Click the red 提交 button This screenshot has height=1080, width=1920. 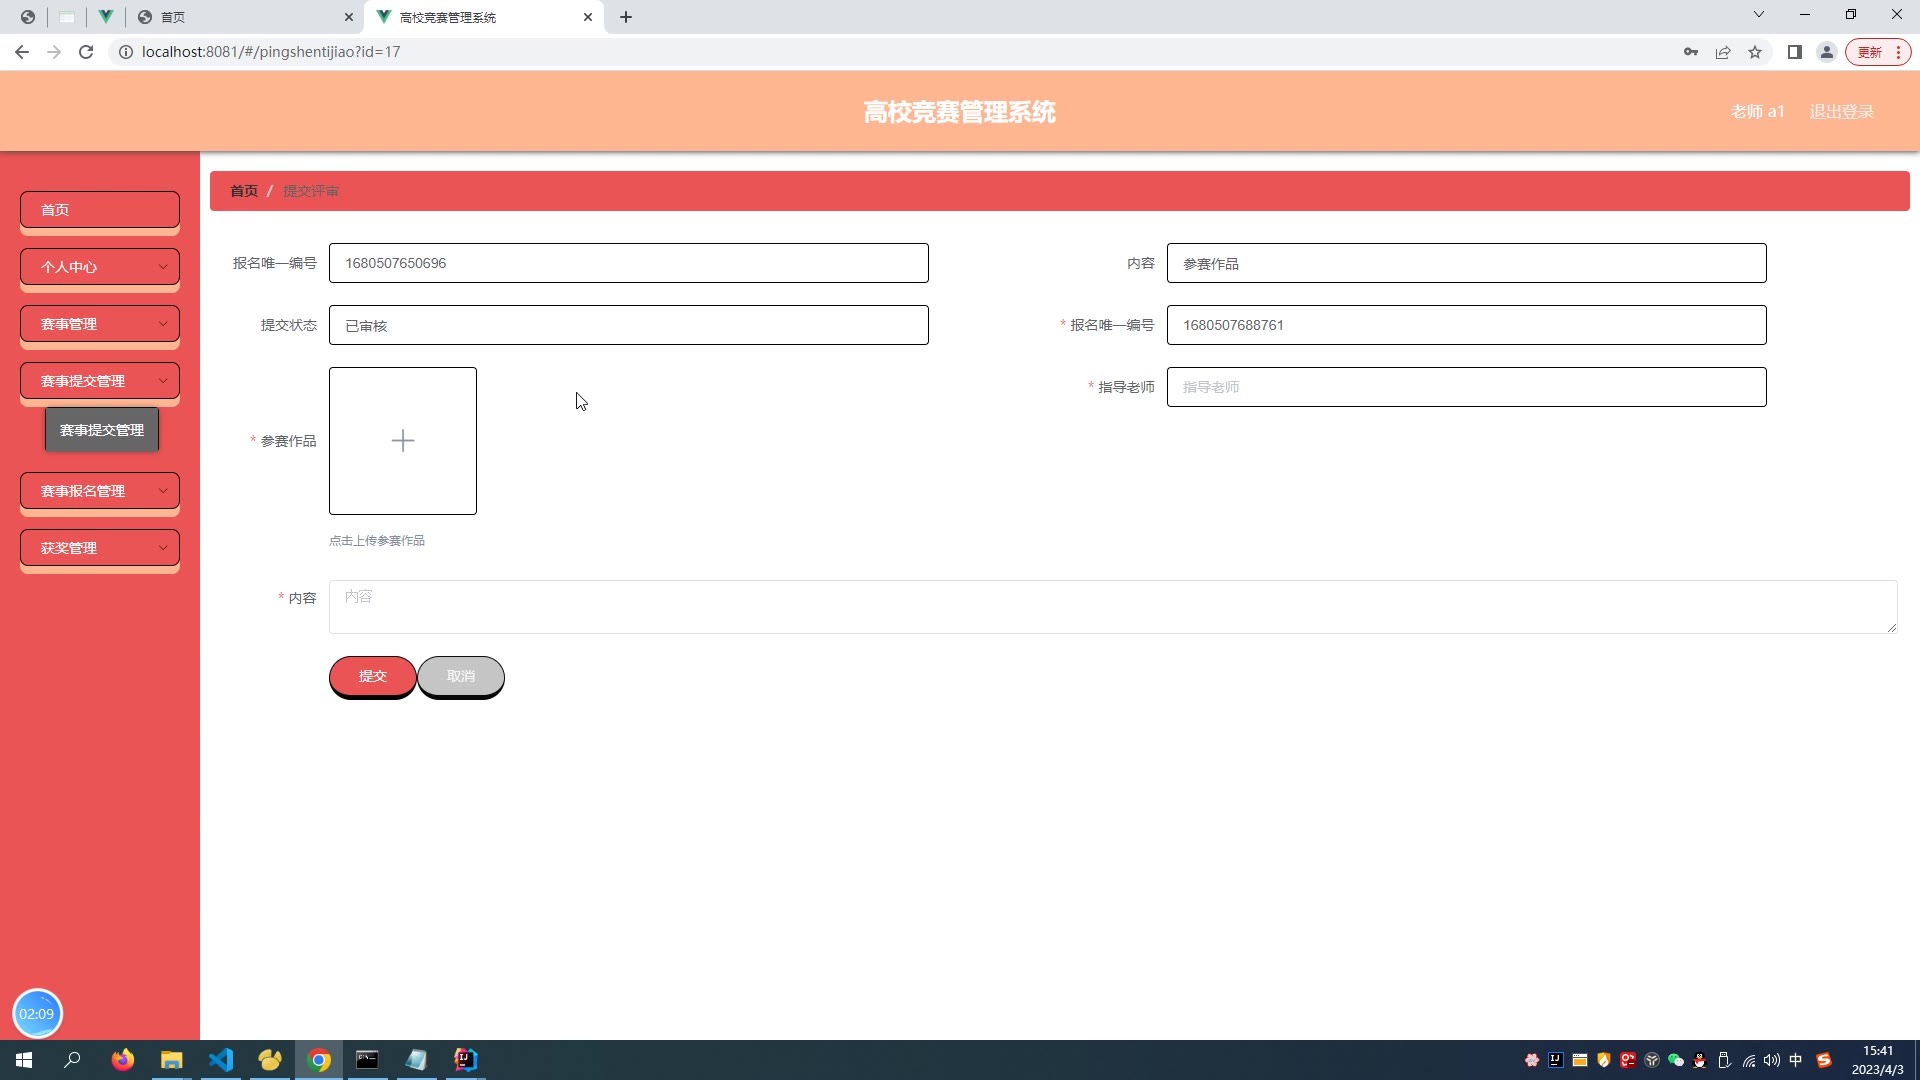(x=372, y=676)
